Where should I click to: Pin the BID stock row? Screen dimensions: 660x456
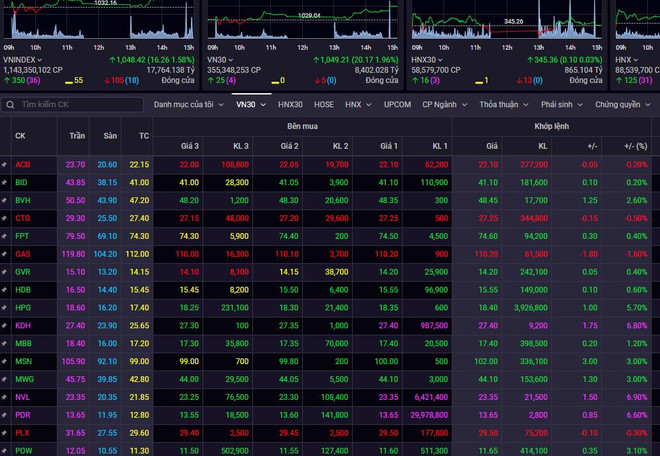(x=4, y=182)
